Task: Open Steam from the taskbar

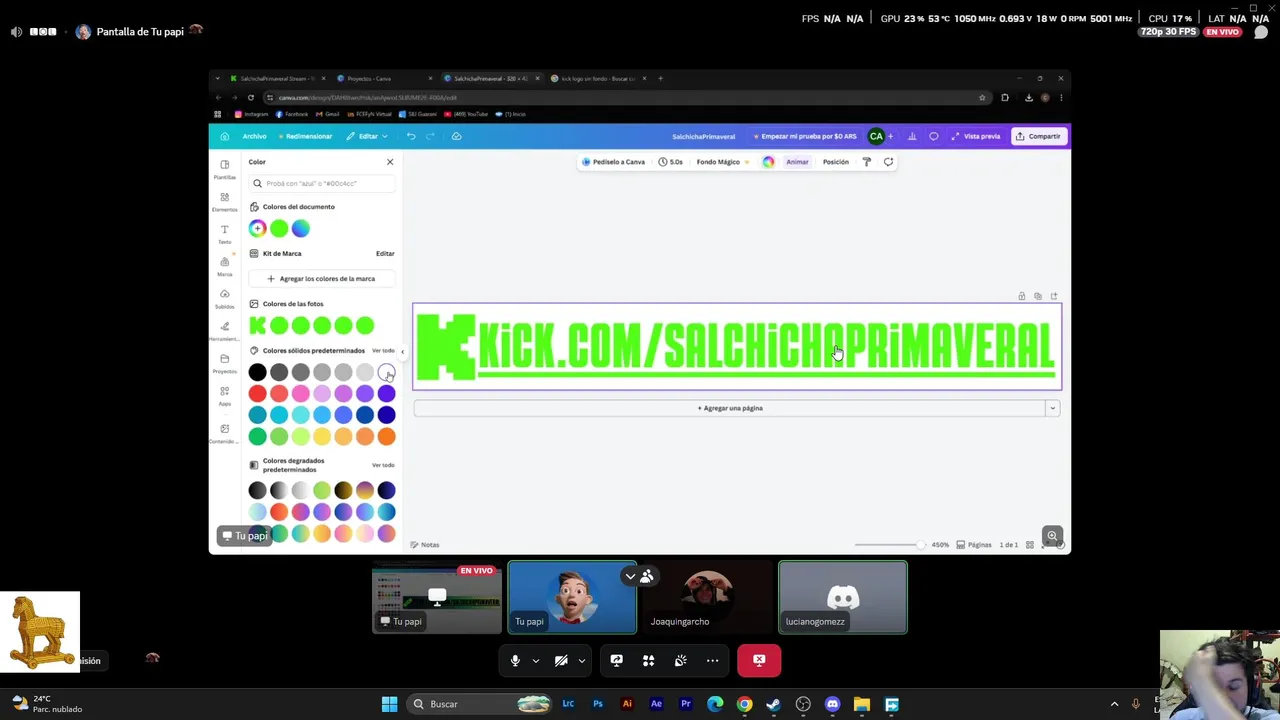Action: pyautogui.click(x=773, y=704)
